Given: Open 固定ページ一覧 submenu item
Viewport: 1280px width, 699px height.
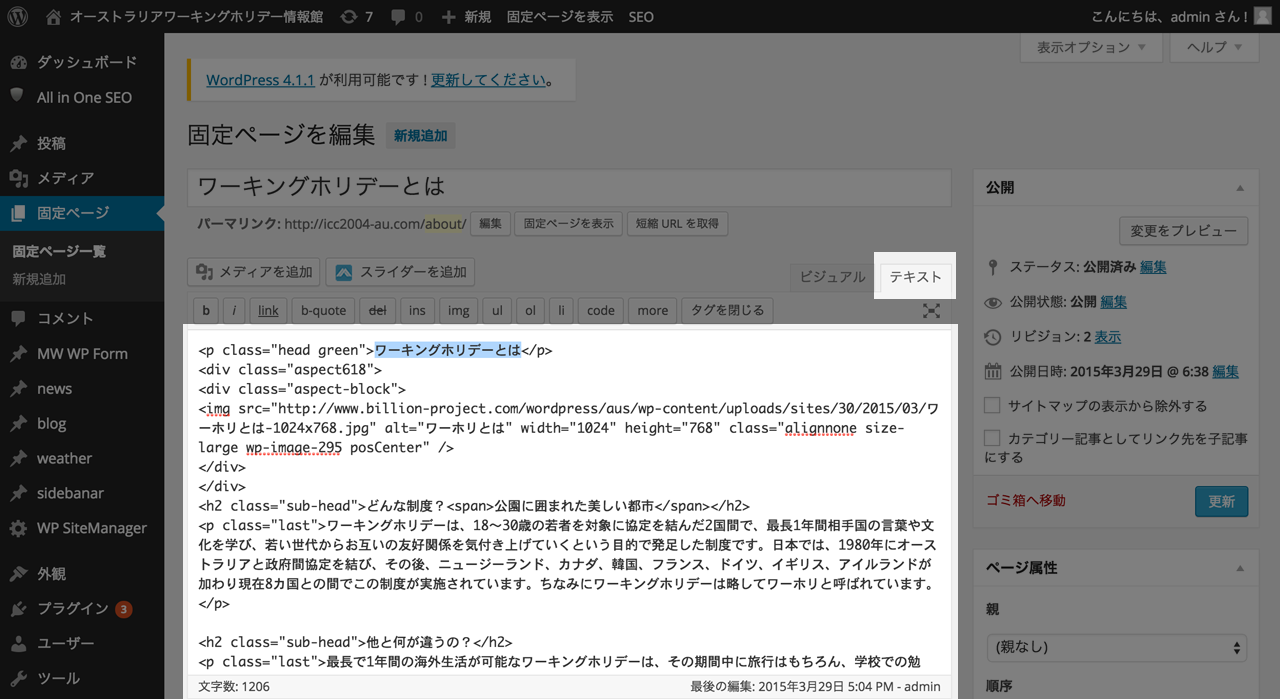Looking at the screenshot, I should click(59, 251).
